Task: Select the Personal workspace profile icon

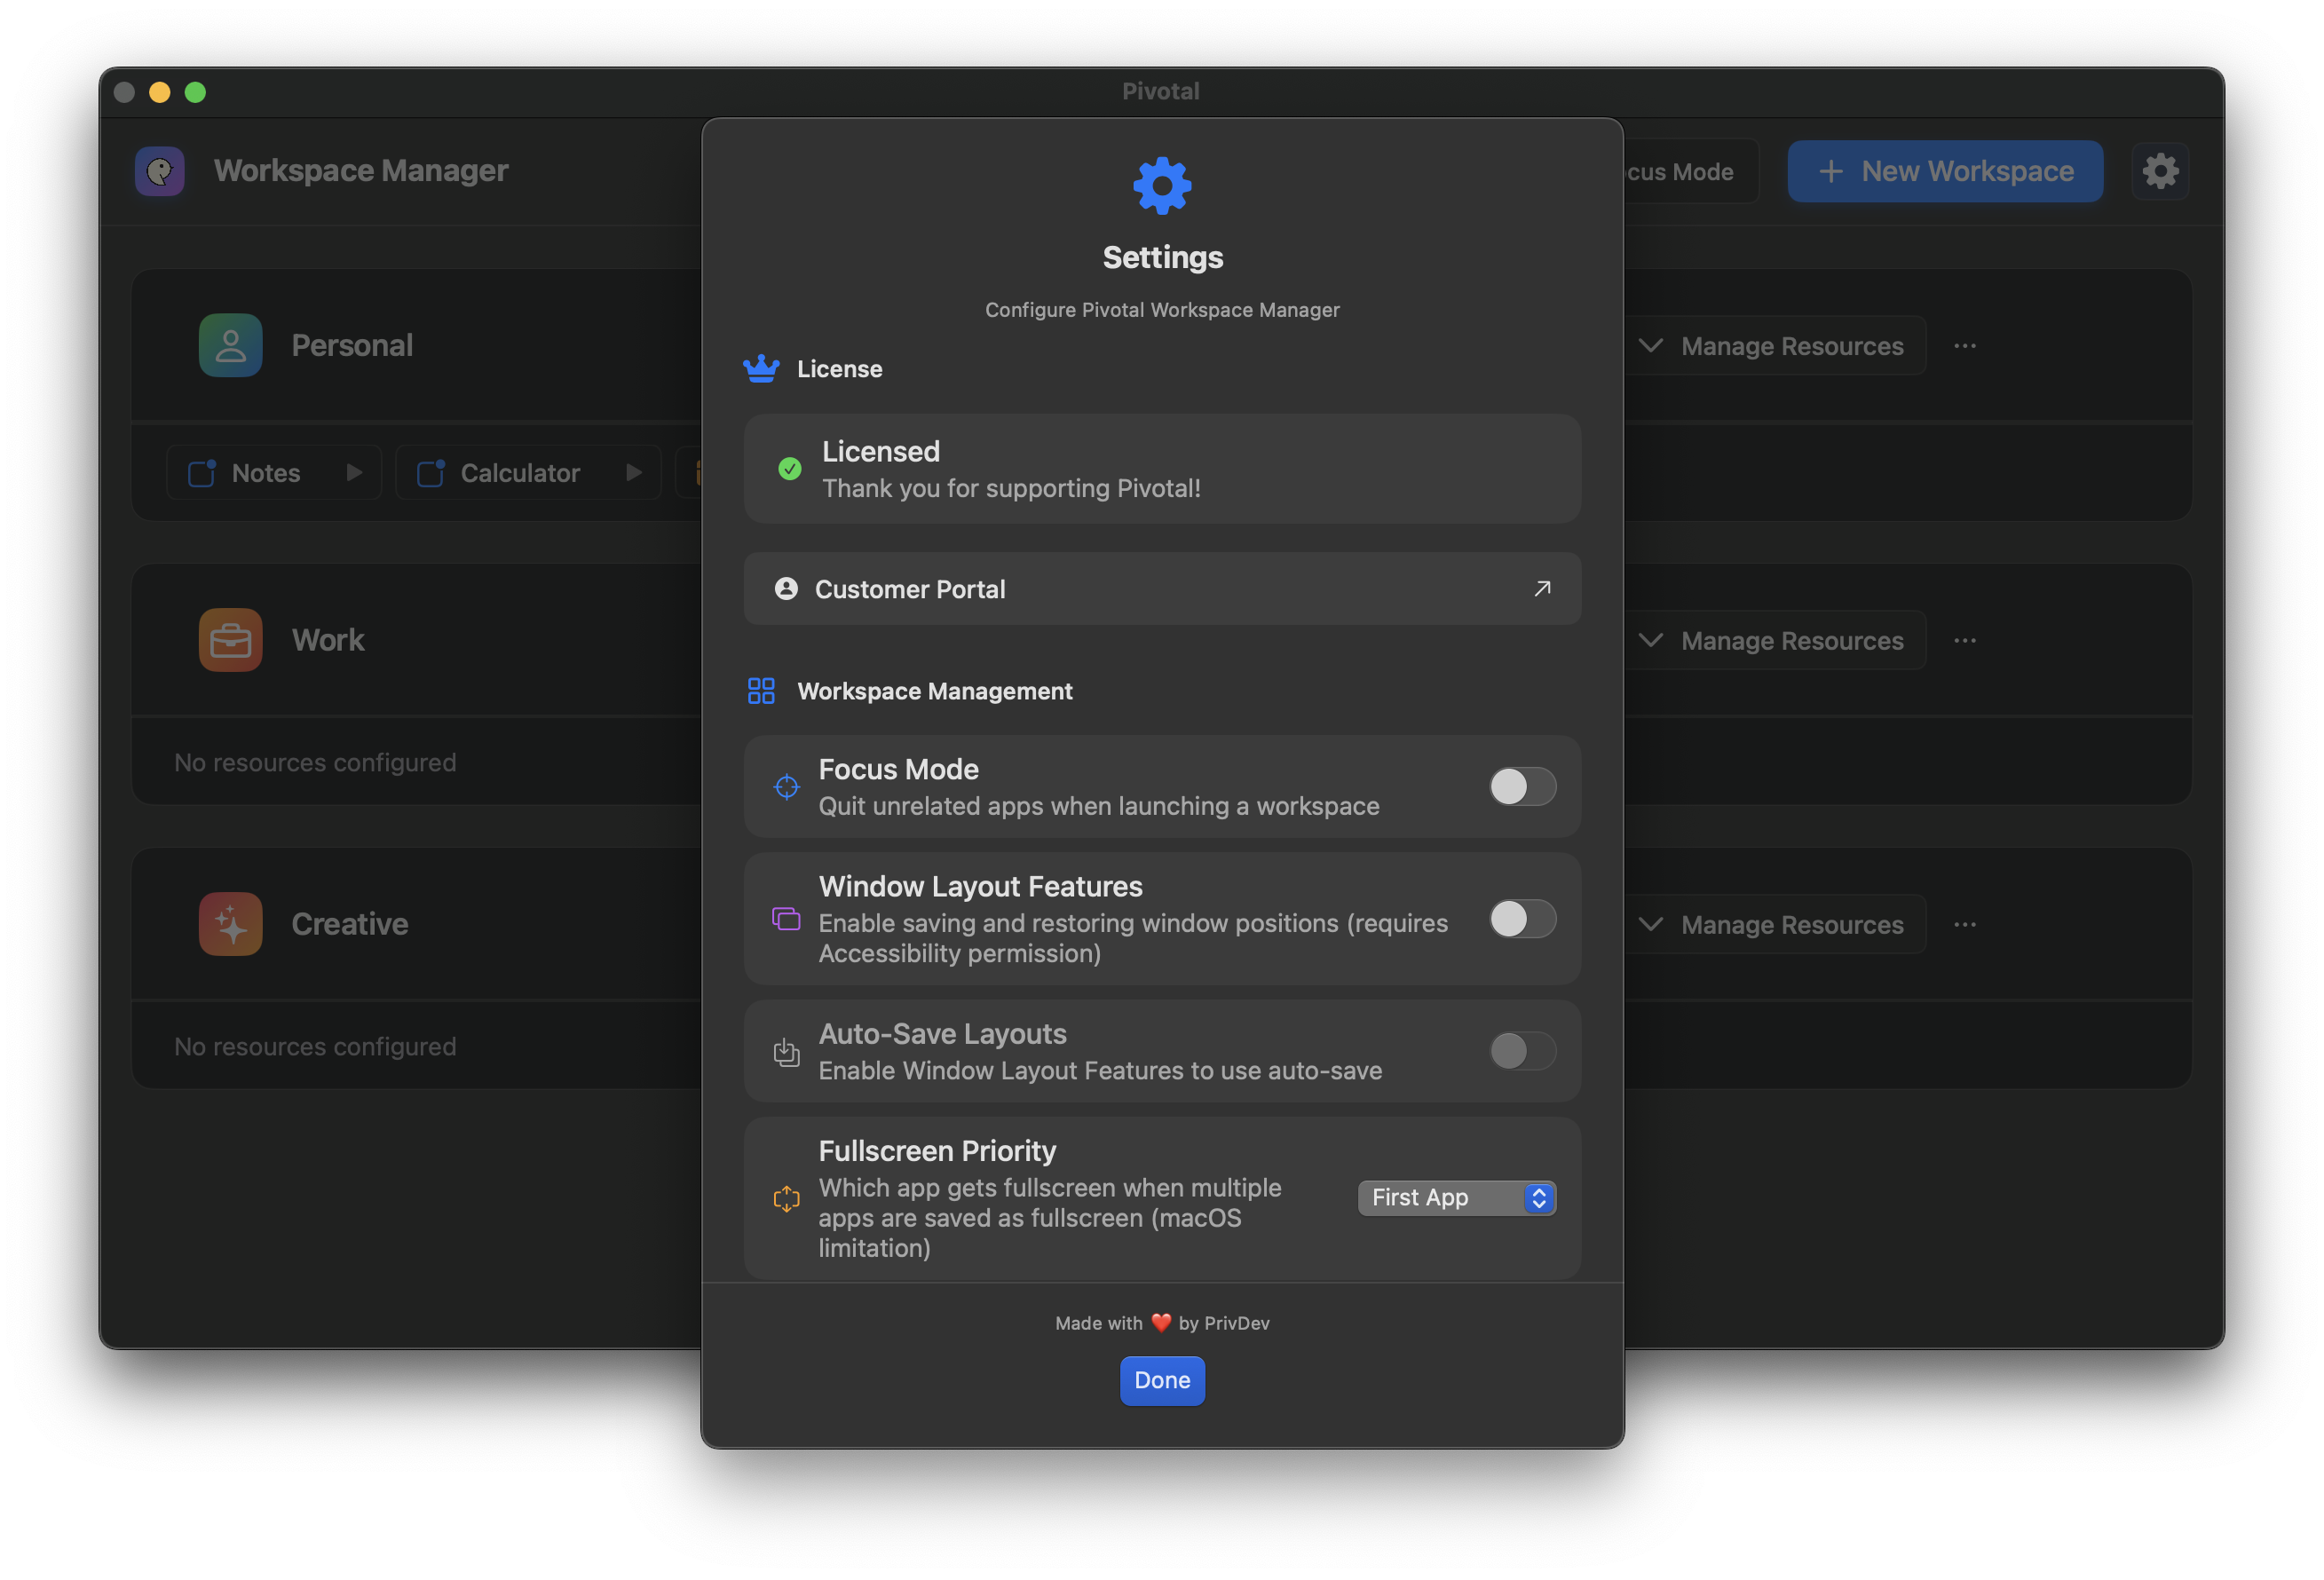Action: (230, 344)
